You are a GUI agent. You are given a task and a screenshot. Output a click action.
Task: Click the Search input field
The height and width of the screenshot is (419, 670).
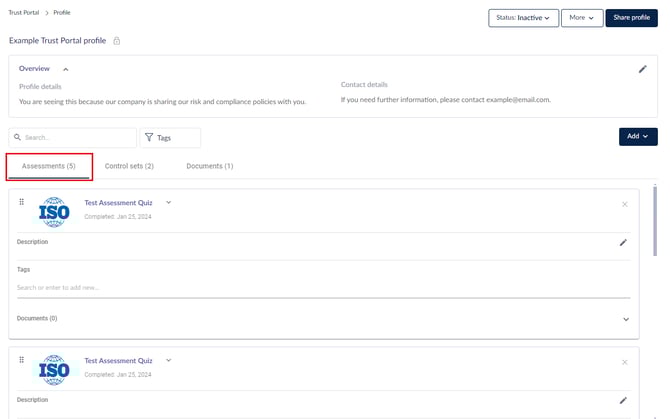[x=74, y=138]
